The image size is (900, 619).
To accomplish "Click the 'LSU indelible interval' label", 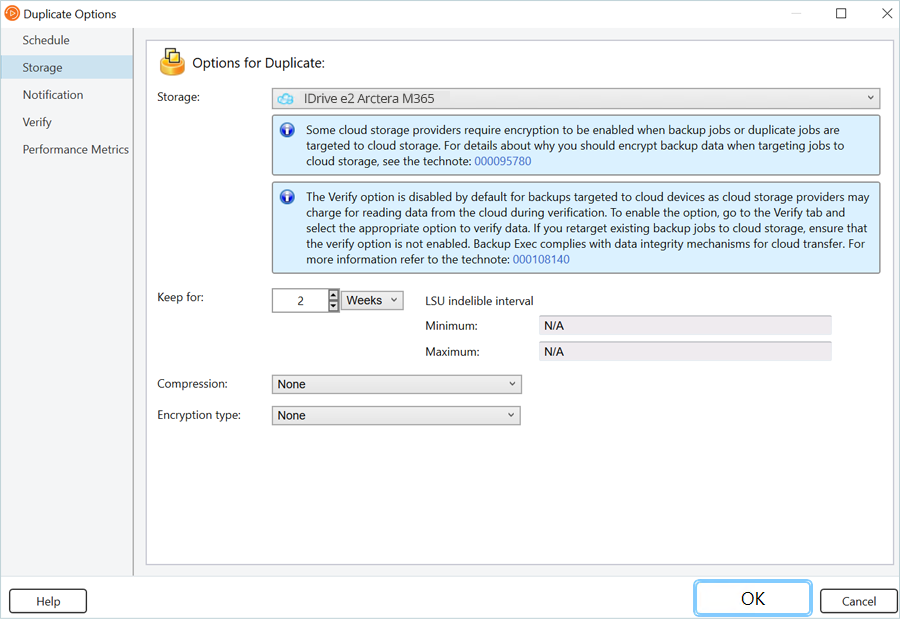I will pyautogui.click(x=479, y=301).
